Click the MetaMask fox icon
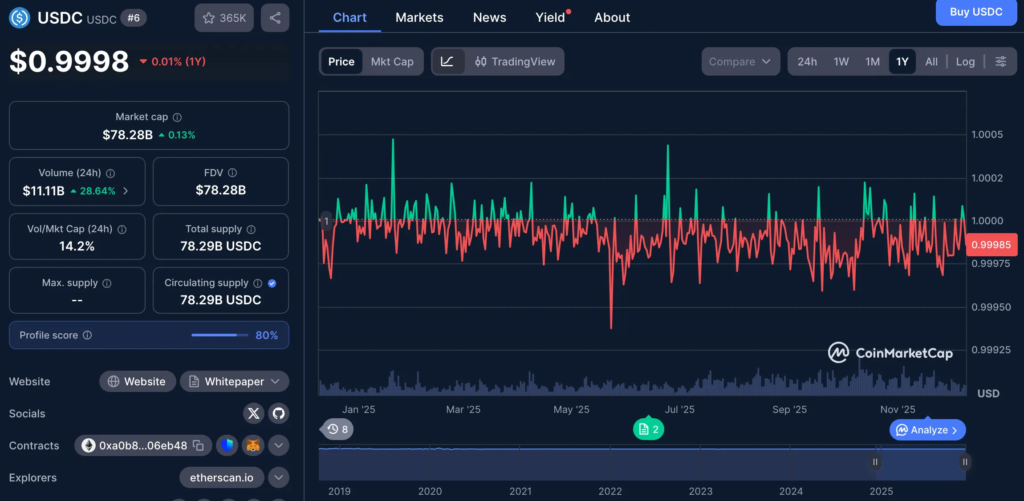 point(253,445)
